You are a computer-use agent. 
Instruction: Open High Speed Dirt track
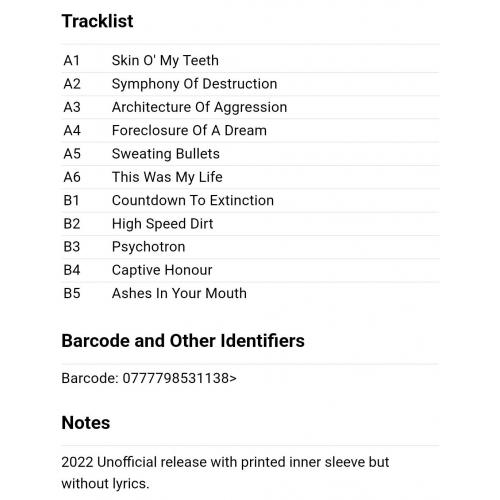(x=162, y=224)
